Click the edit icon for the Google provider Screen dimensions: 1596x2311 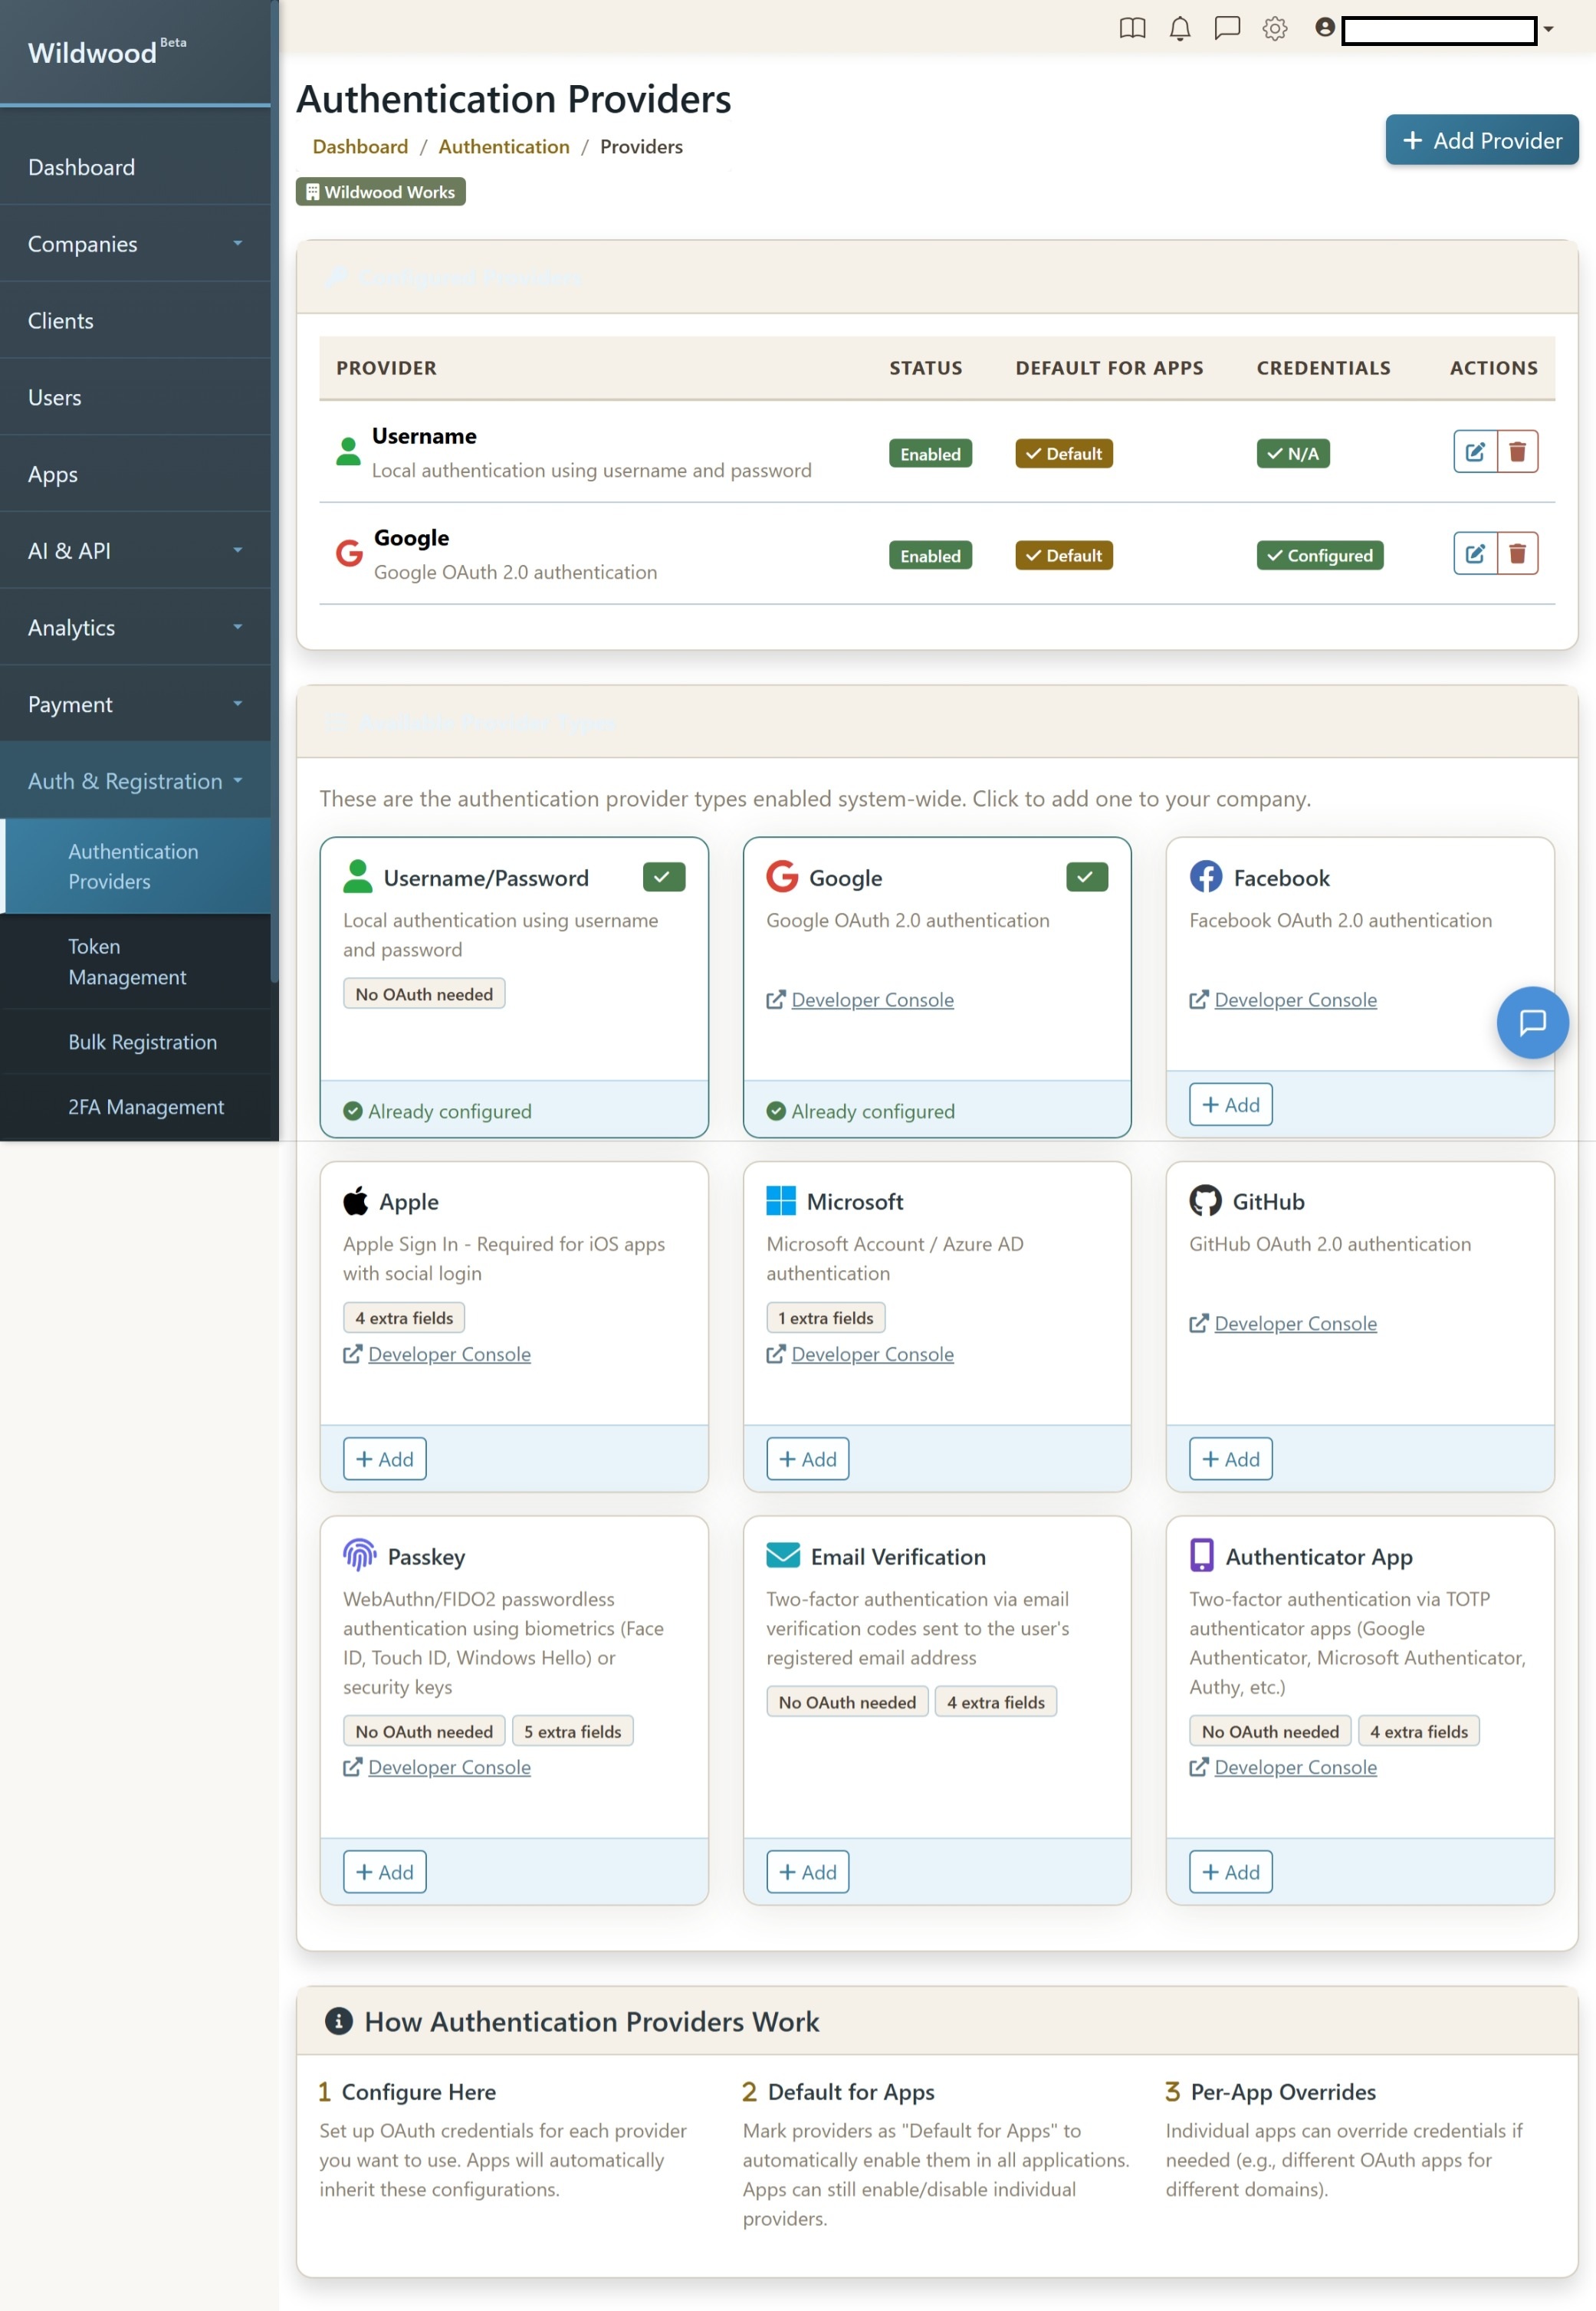coord(1475,553)
